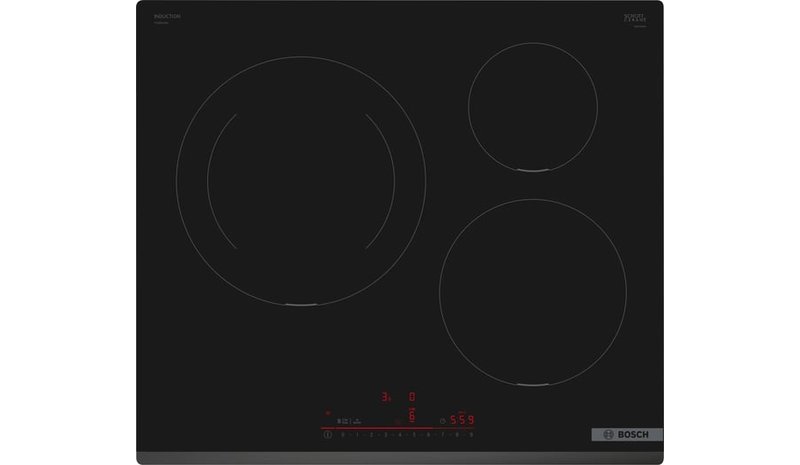The image size is (800, 465).
Task: Tap the small red indicator above power
Action: click(328, 413)
